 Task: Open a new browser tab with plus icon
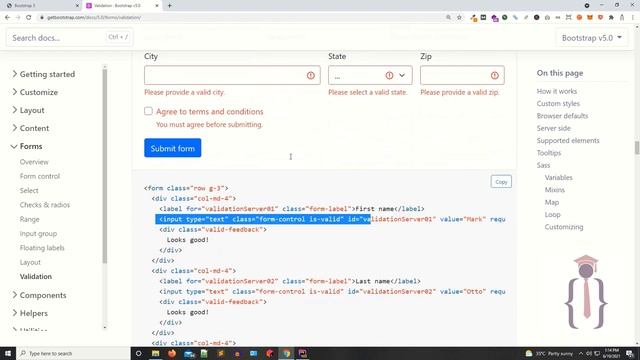tap(169, 6)
